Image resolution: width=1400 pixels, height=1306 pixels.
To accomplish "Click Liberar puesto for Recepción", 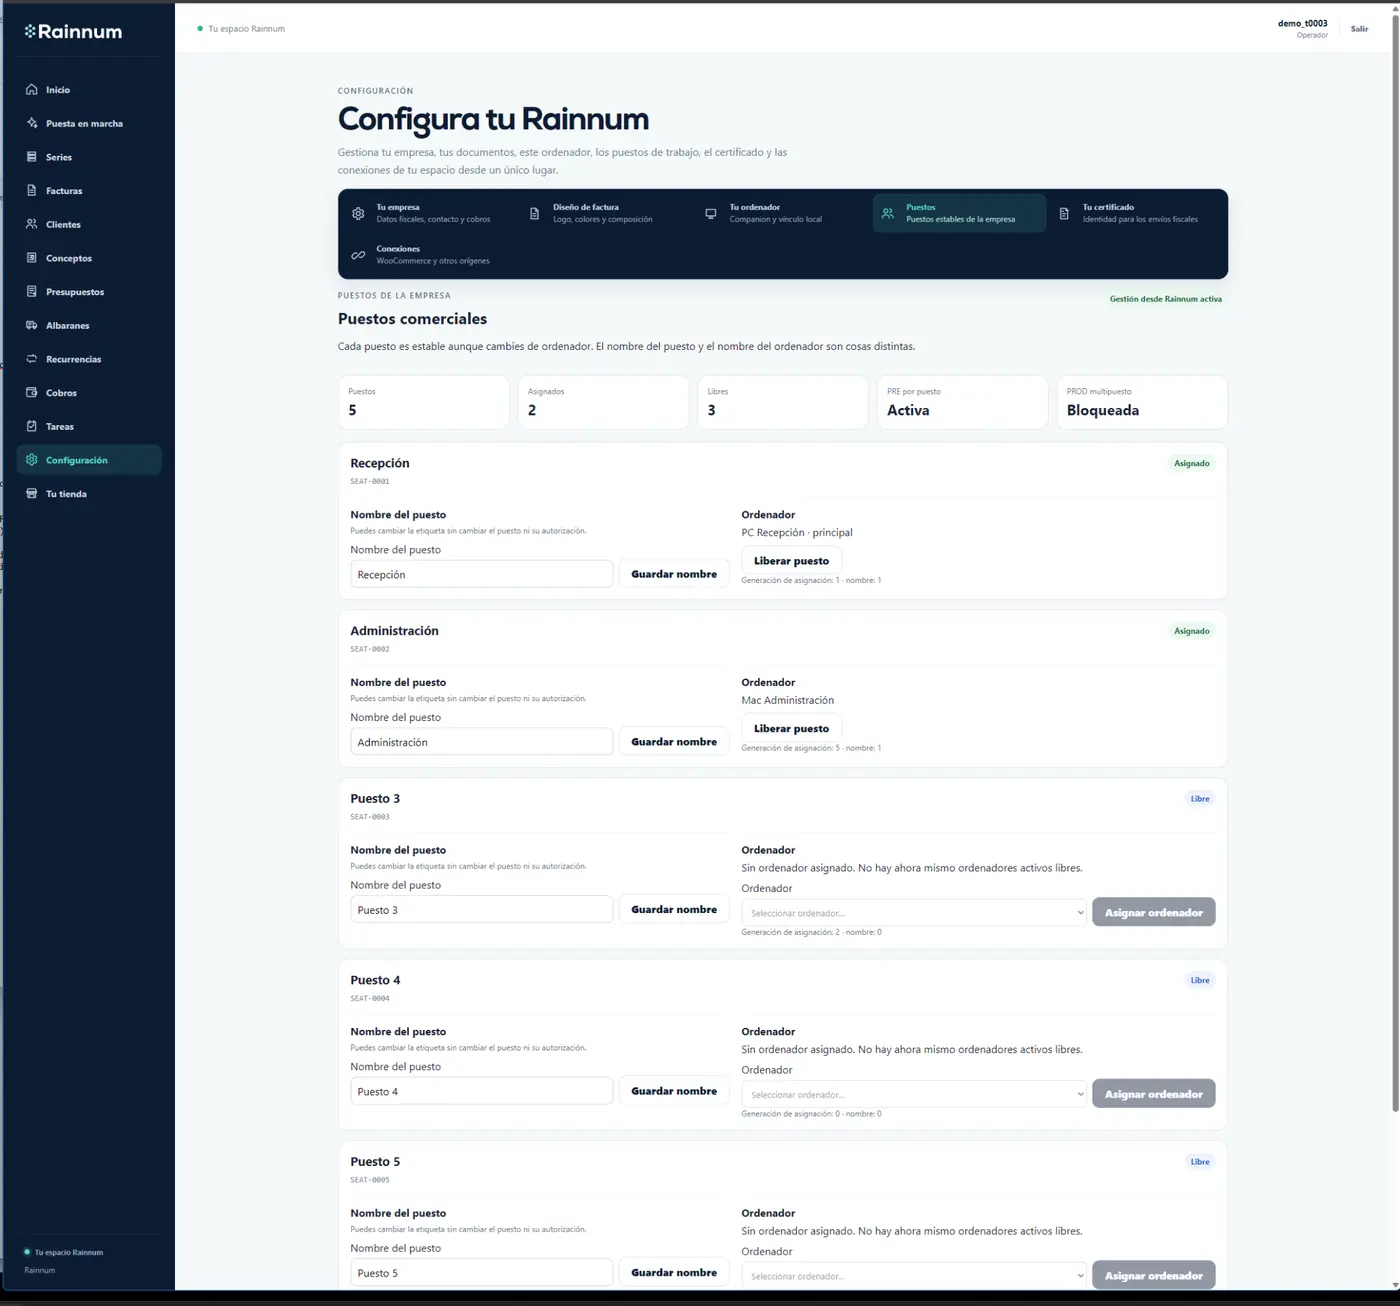I will pyautogui.click(x=791, y=561).
